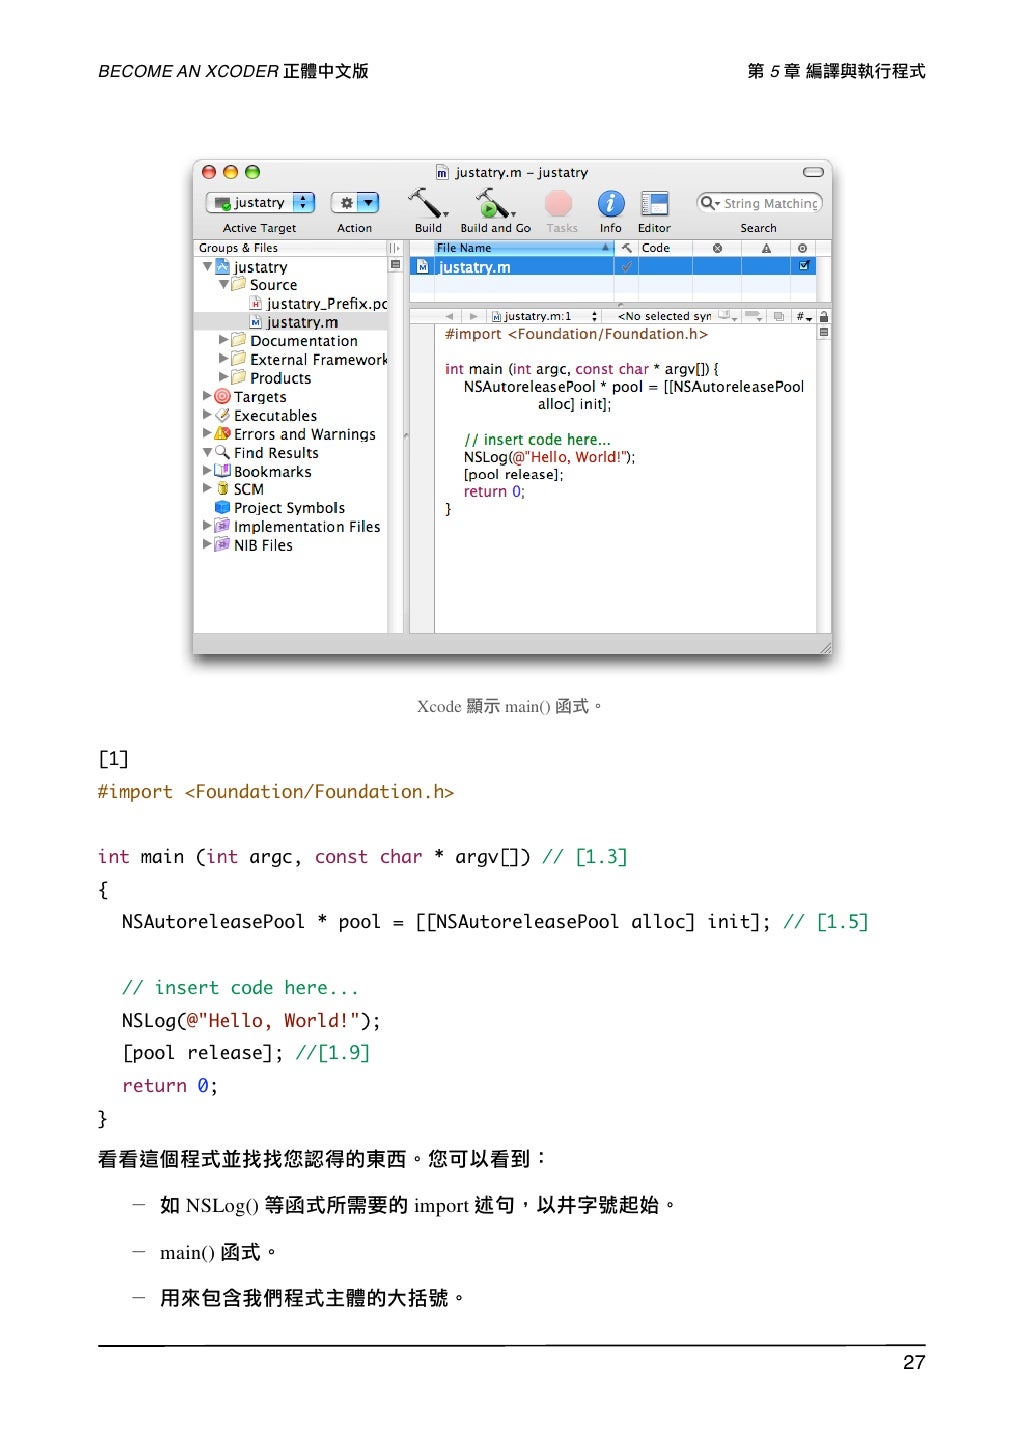Click the justatry project blueprint icon

click(x=222, y=267)
